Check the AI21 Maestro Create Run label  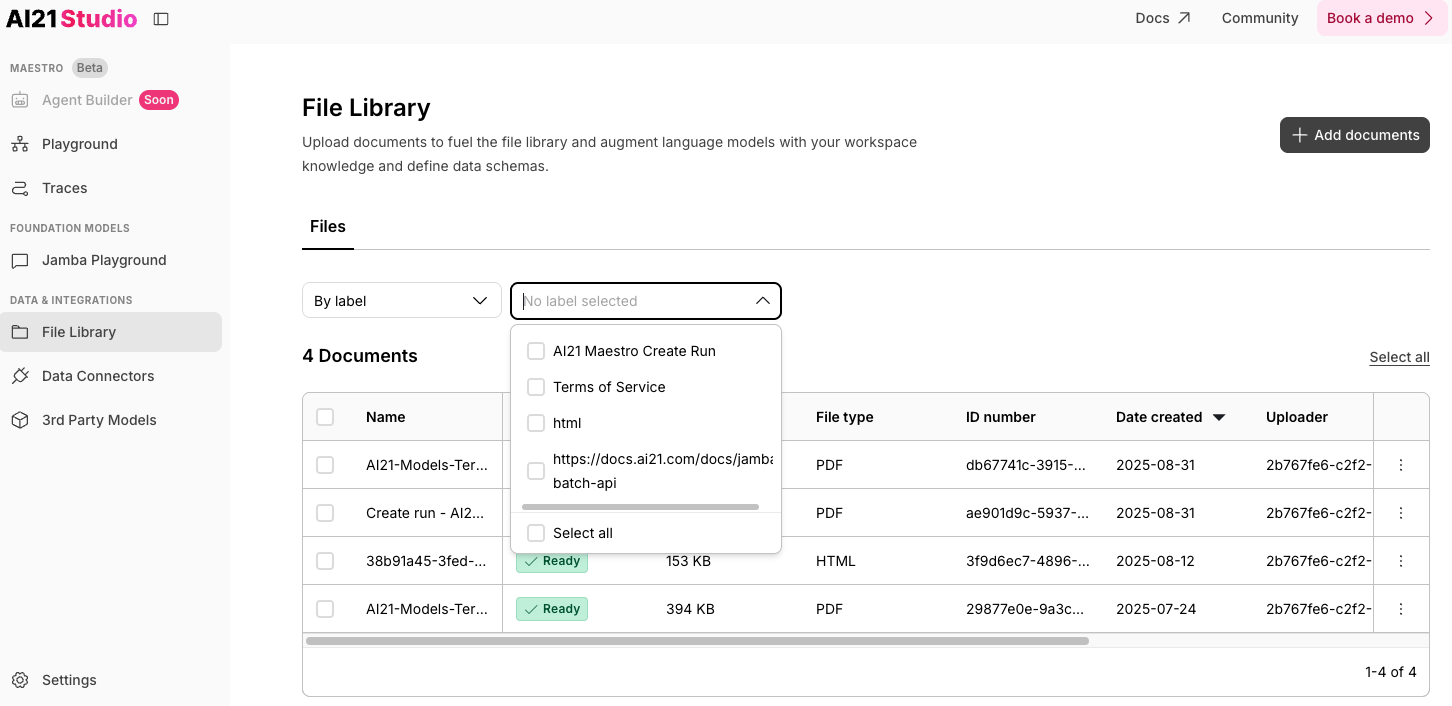click(536, 351)
